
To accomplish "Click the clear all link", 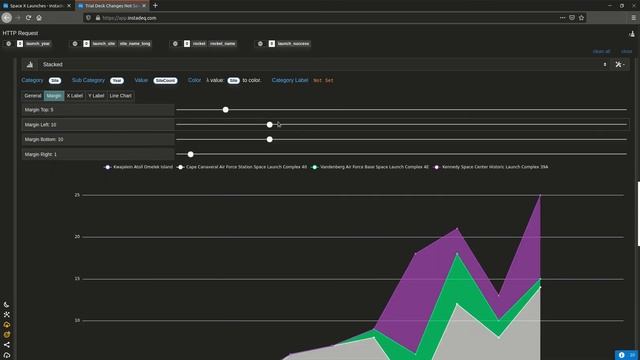I will pos(601,51).
